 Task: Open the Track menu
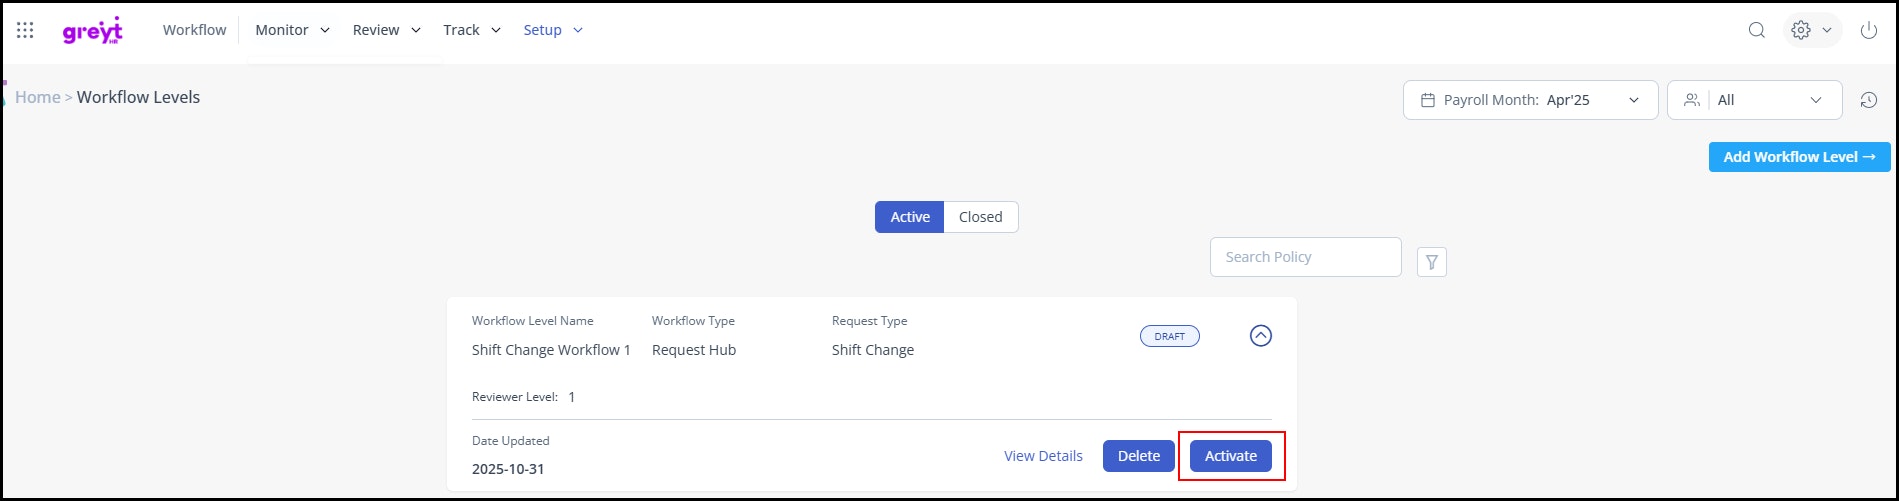471,30
